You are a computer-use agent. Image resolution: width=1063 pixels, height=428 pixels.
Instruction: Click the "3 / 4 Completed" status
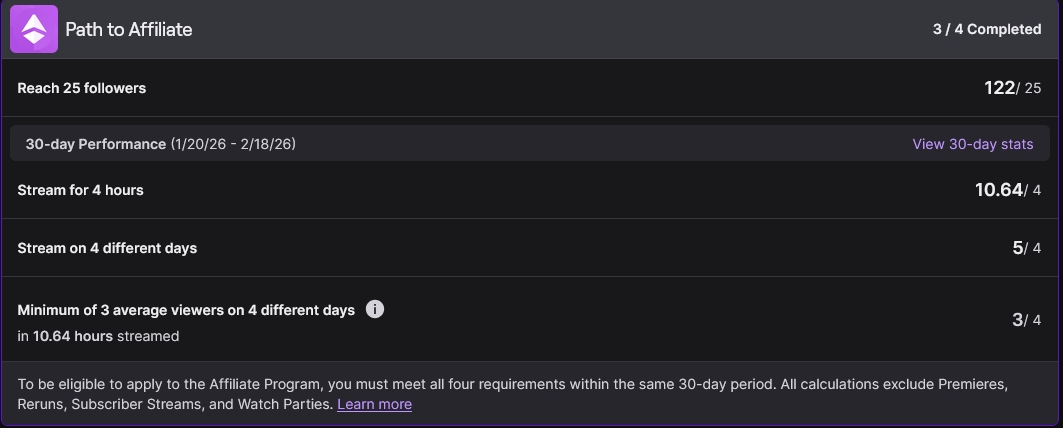(x=987, y=30)
